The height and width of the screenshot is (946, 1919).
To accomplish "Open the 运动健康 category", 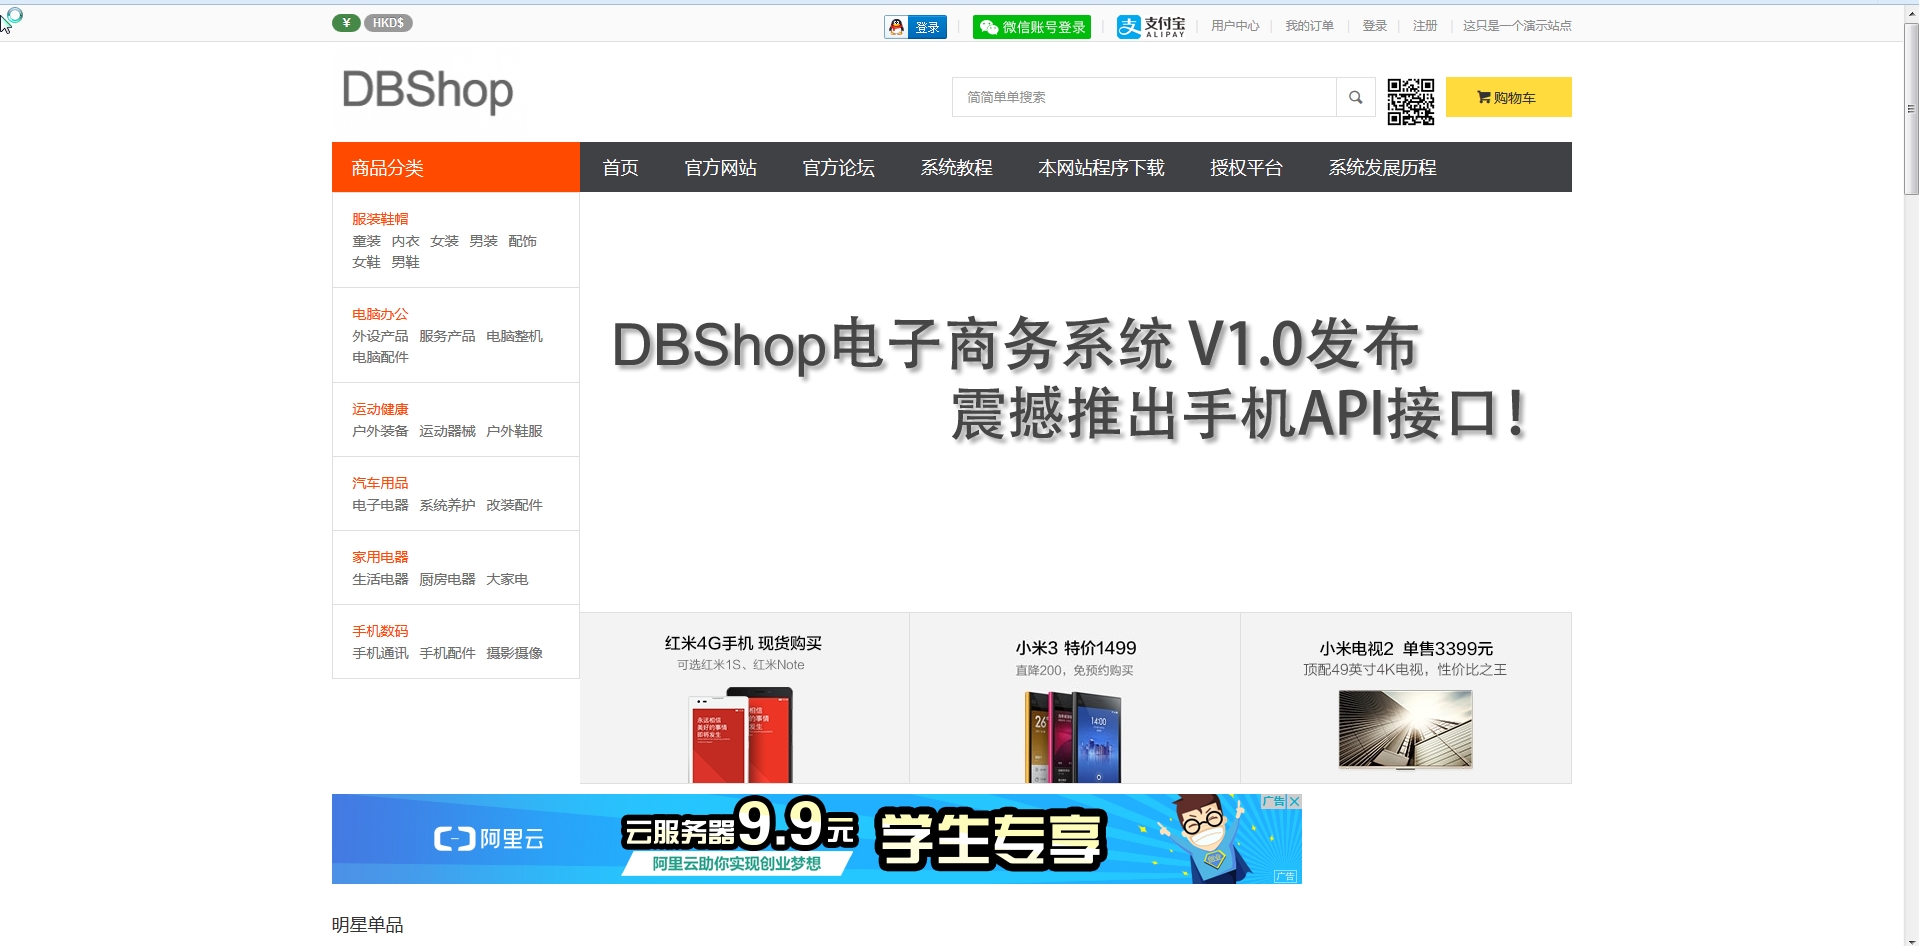I will click(380, 409).
